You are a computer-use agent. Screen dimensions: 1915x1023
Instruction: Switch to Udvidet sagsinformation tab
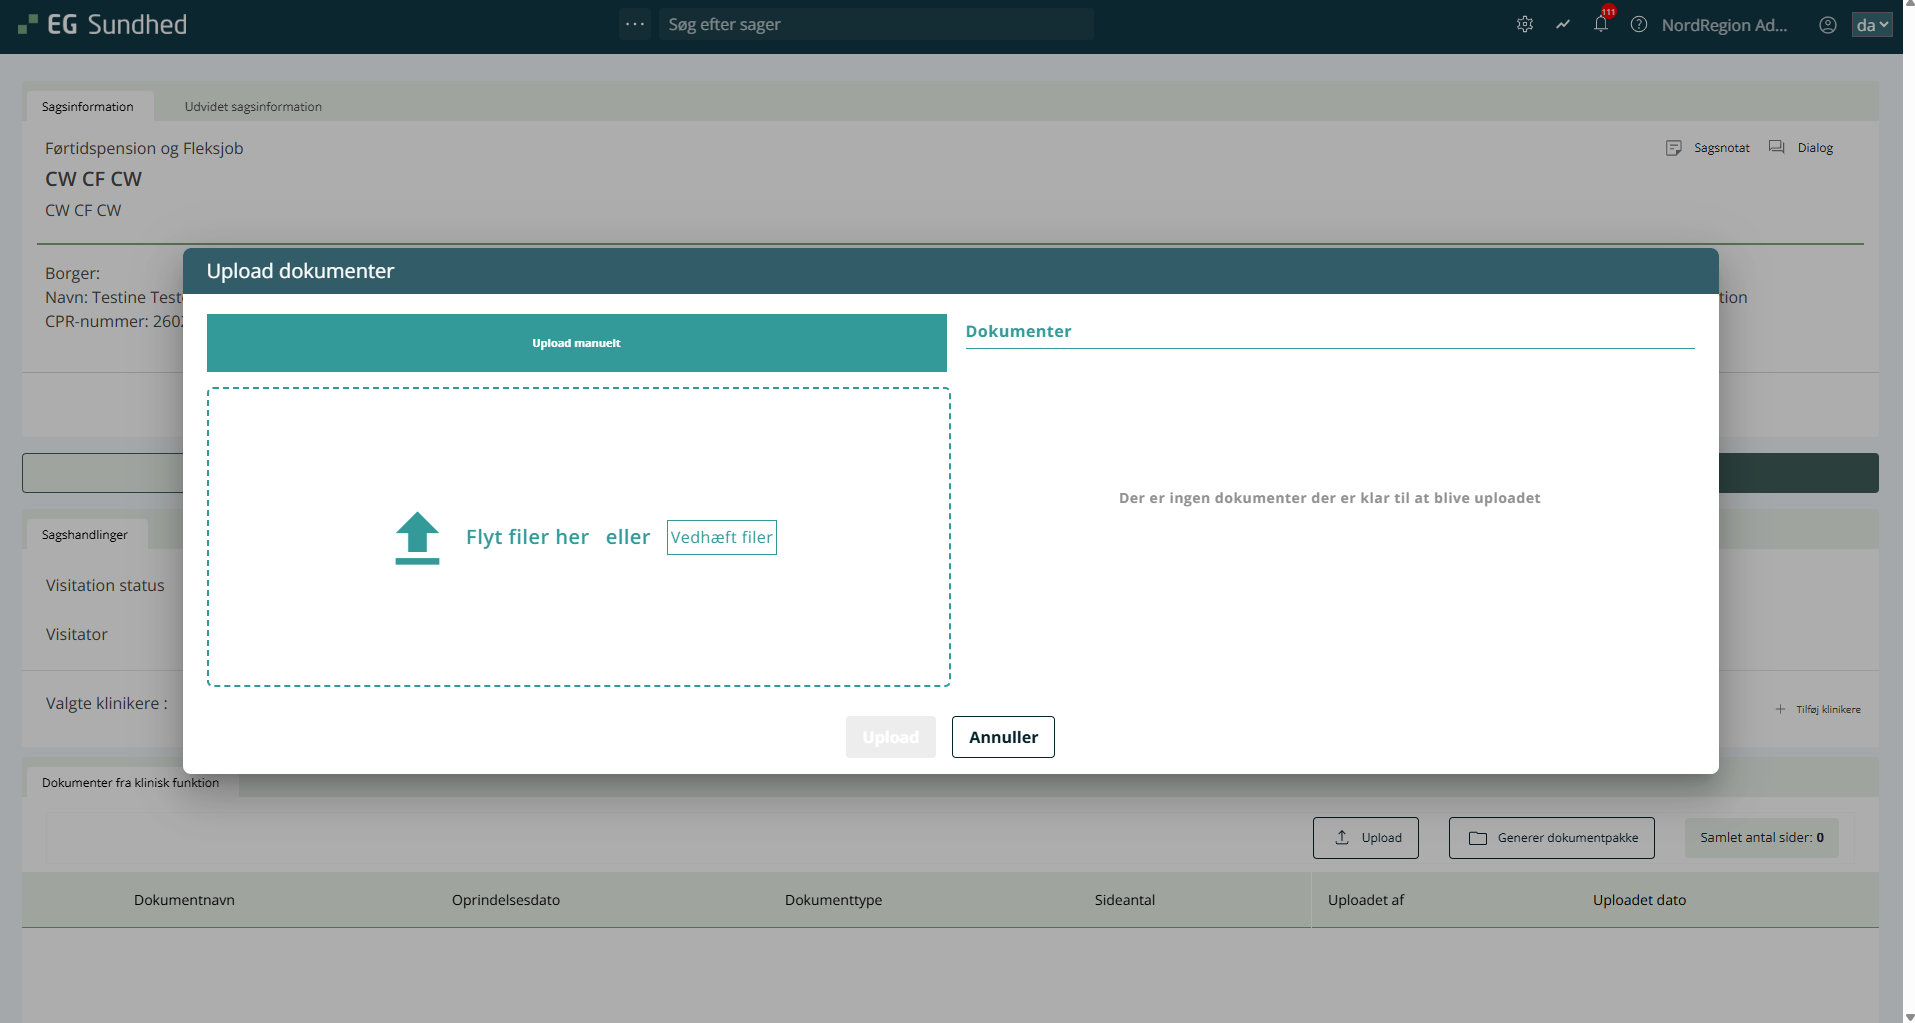pyautogui.click(x=253, y=107)
